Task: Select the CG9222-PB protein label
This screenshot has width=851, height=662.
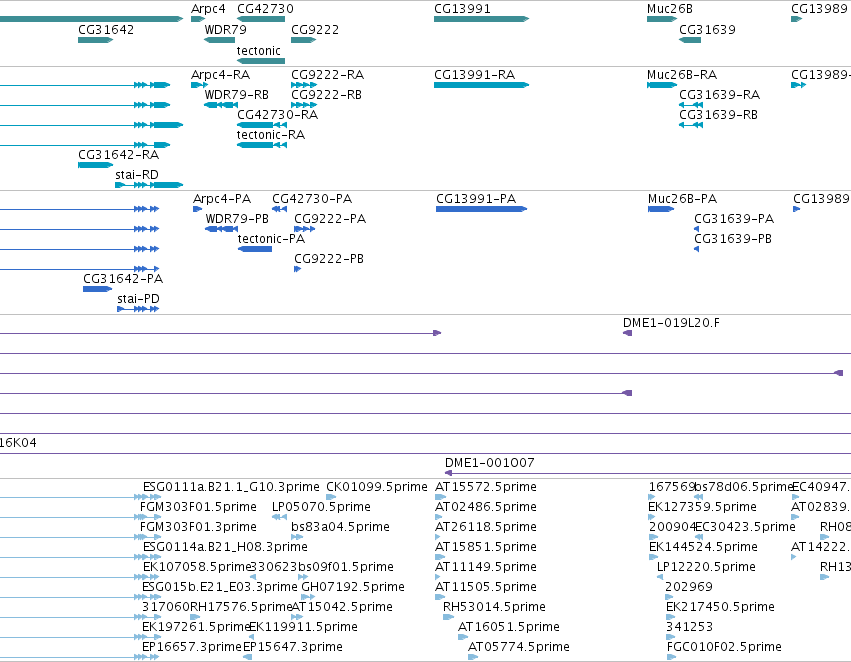Action: click(x=329, y=259)
